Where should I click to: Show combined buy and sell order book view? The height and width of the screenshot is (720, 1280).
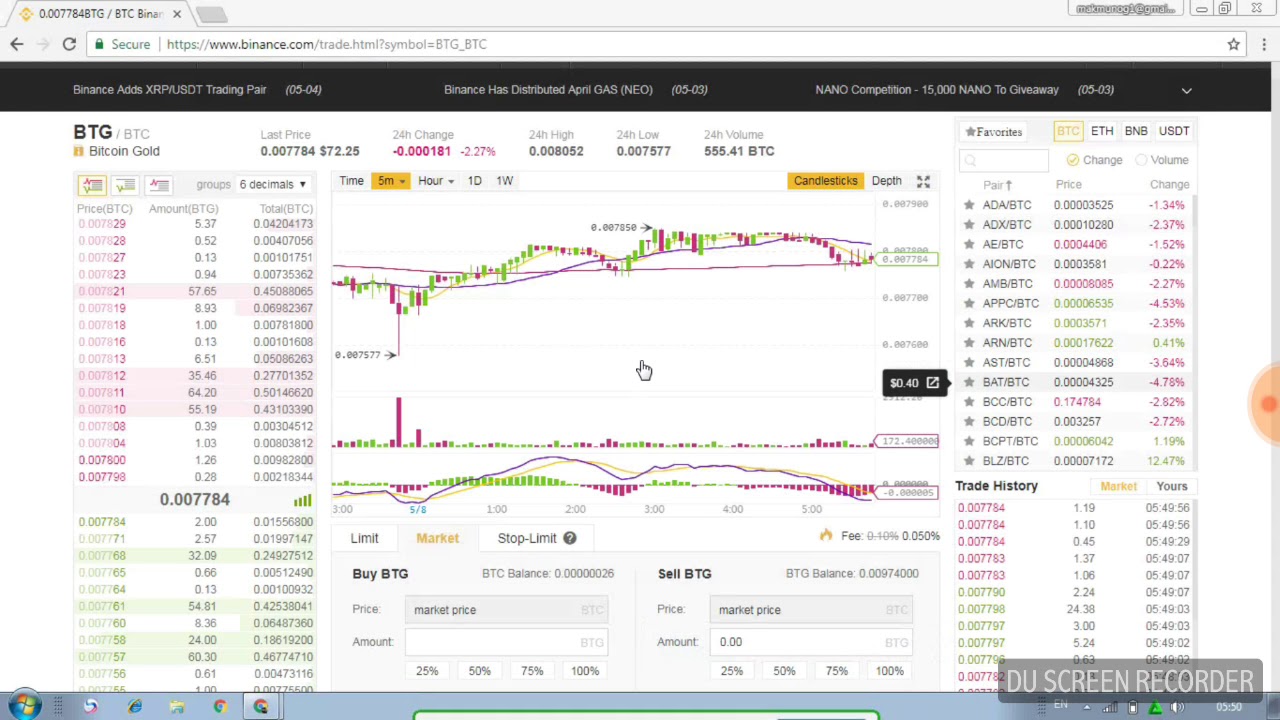point(92,184)
